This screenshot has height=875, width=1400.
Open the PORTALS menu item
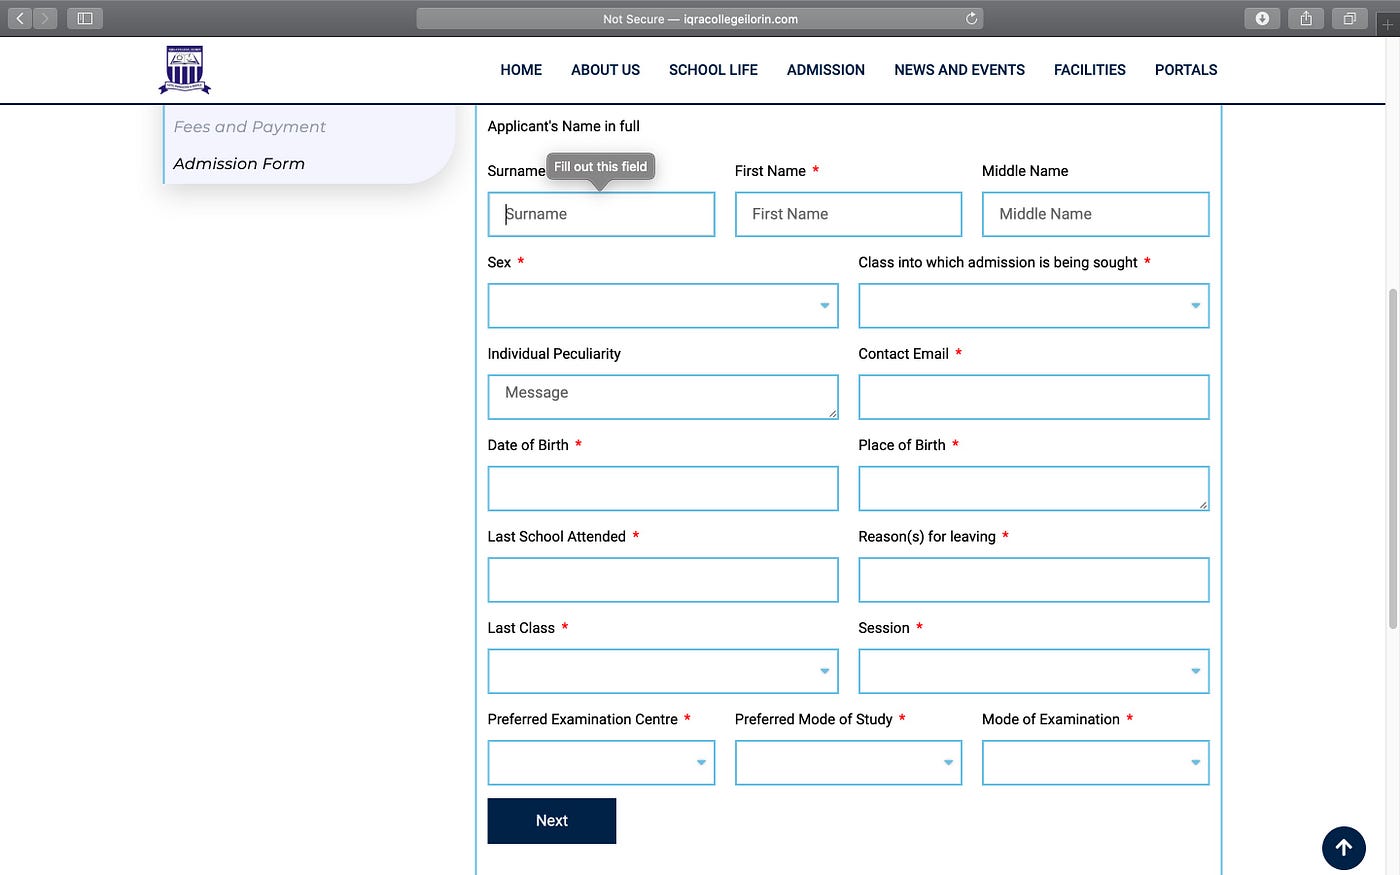pyautogui.click(x=1186, y=70)
